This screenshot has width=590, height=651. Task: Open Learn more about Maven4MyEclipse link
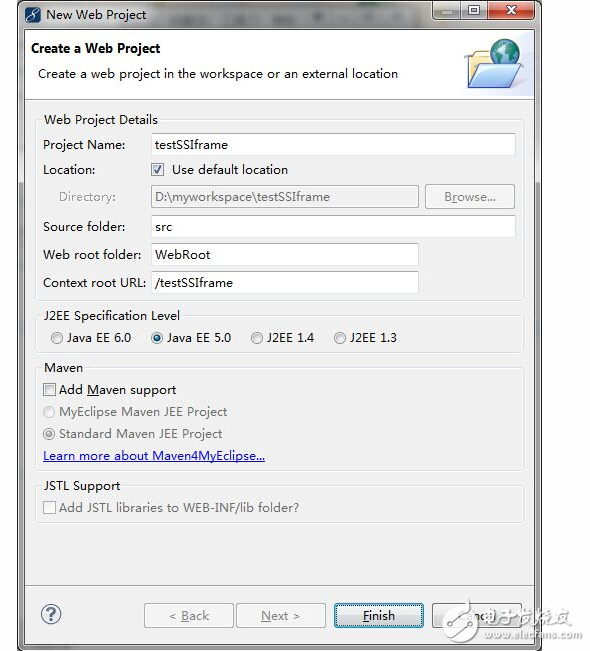pos(154,456)
